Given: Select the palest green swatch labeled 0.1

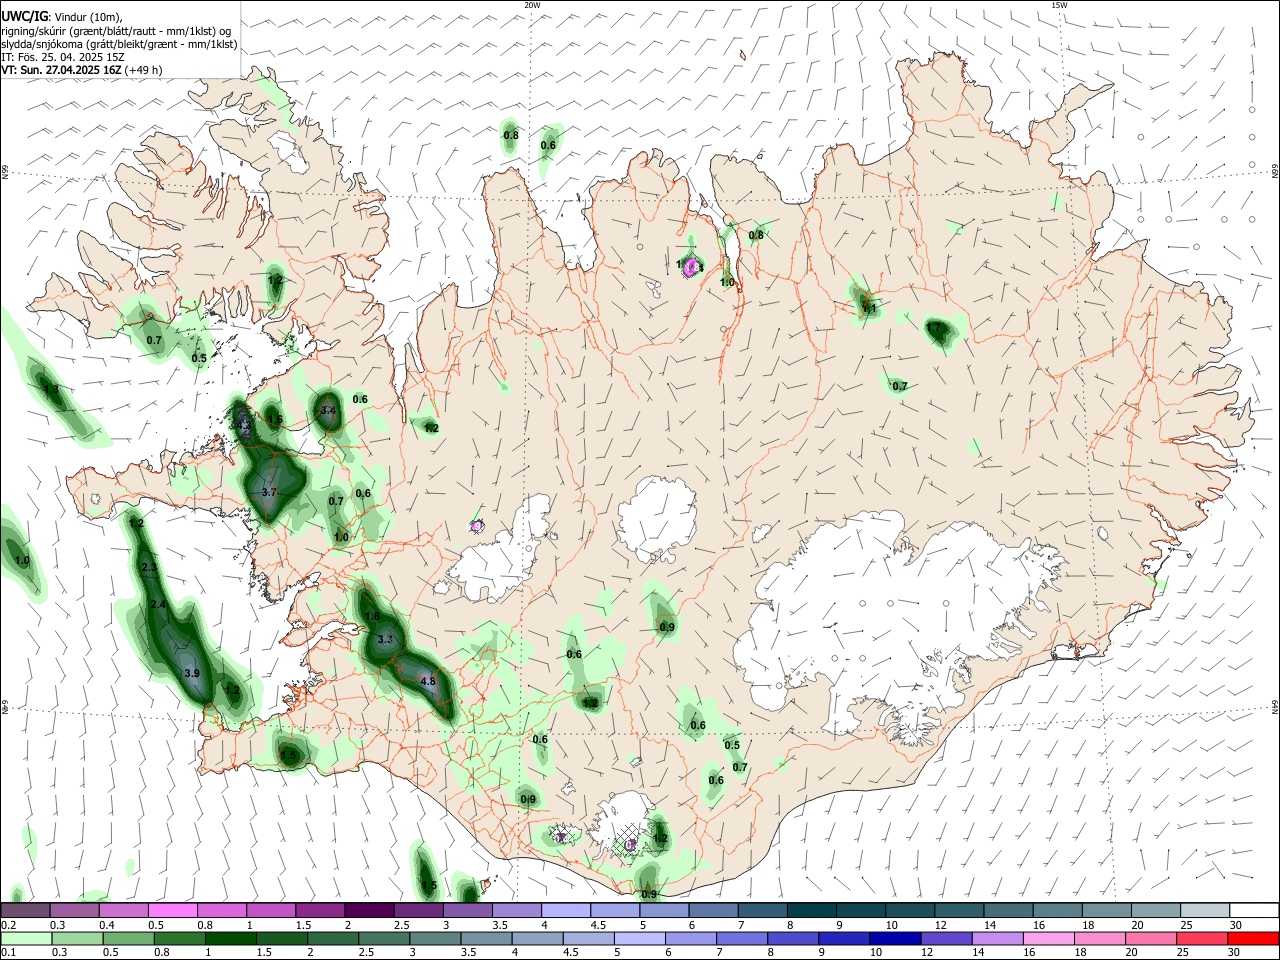Looking at the screenshot, I should tap(26, 939).
